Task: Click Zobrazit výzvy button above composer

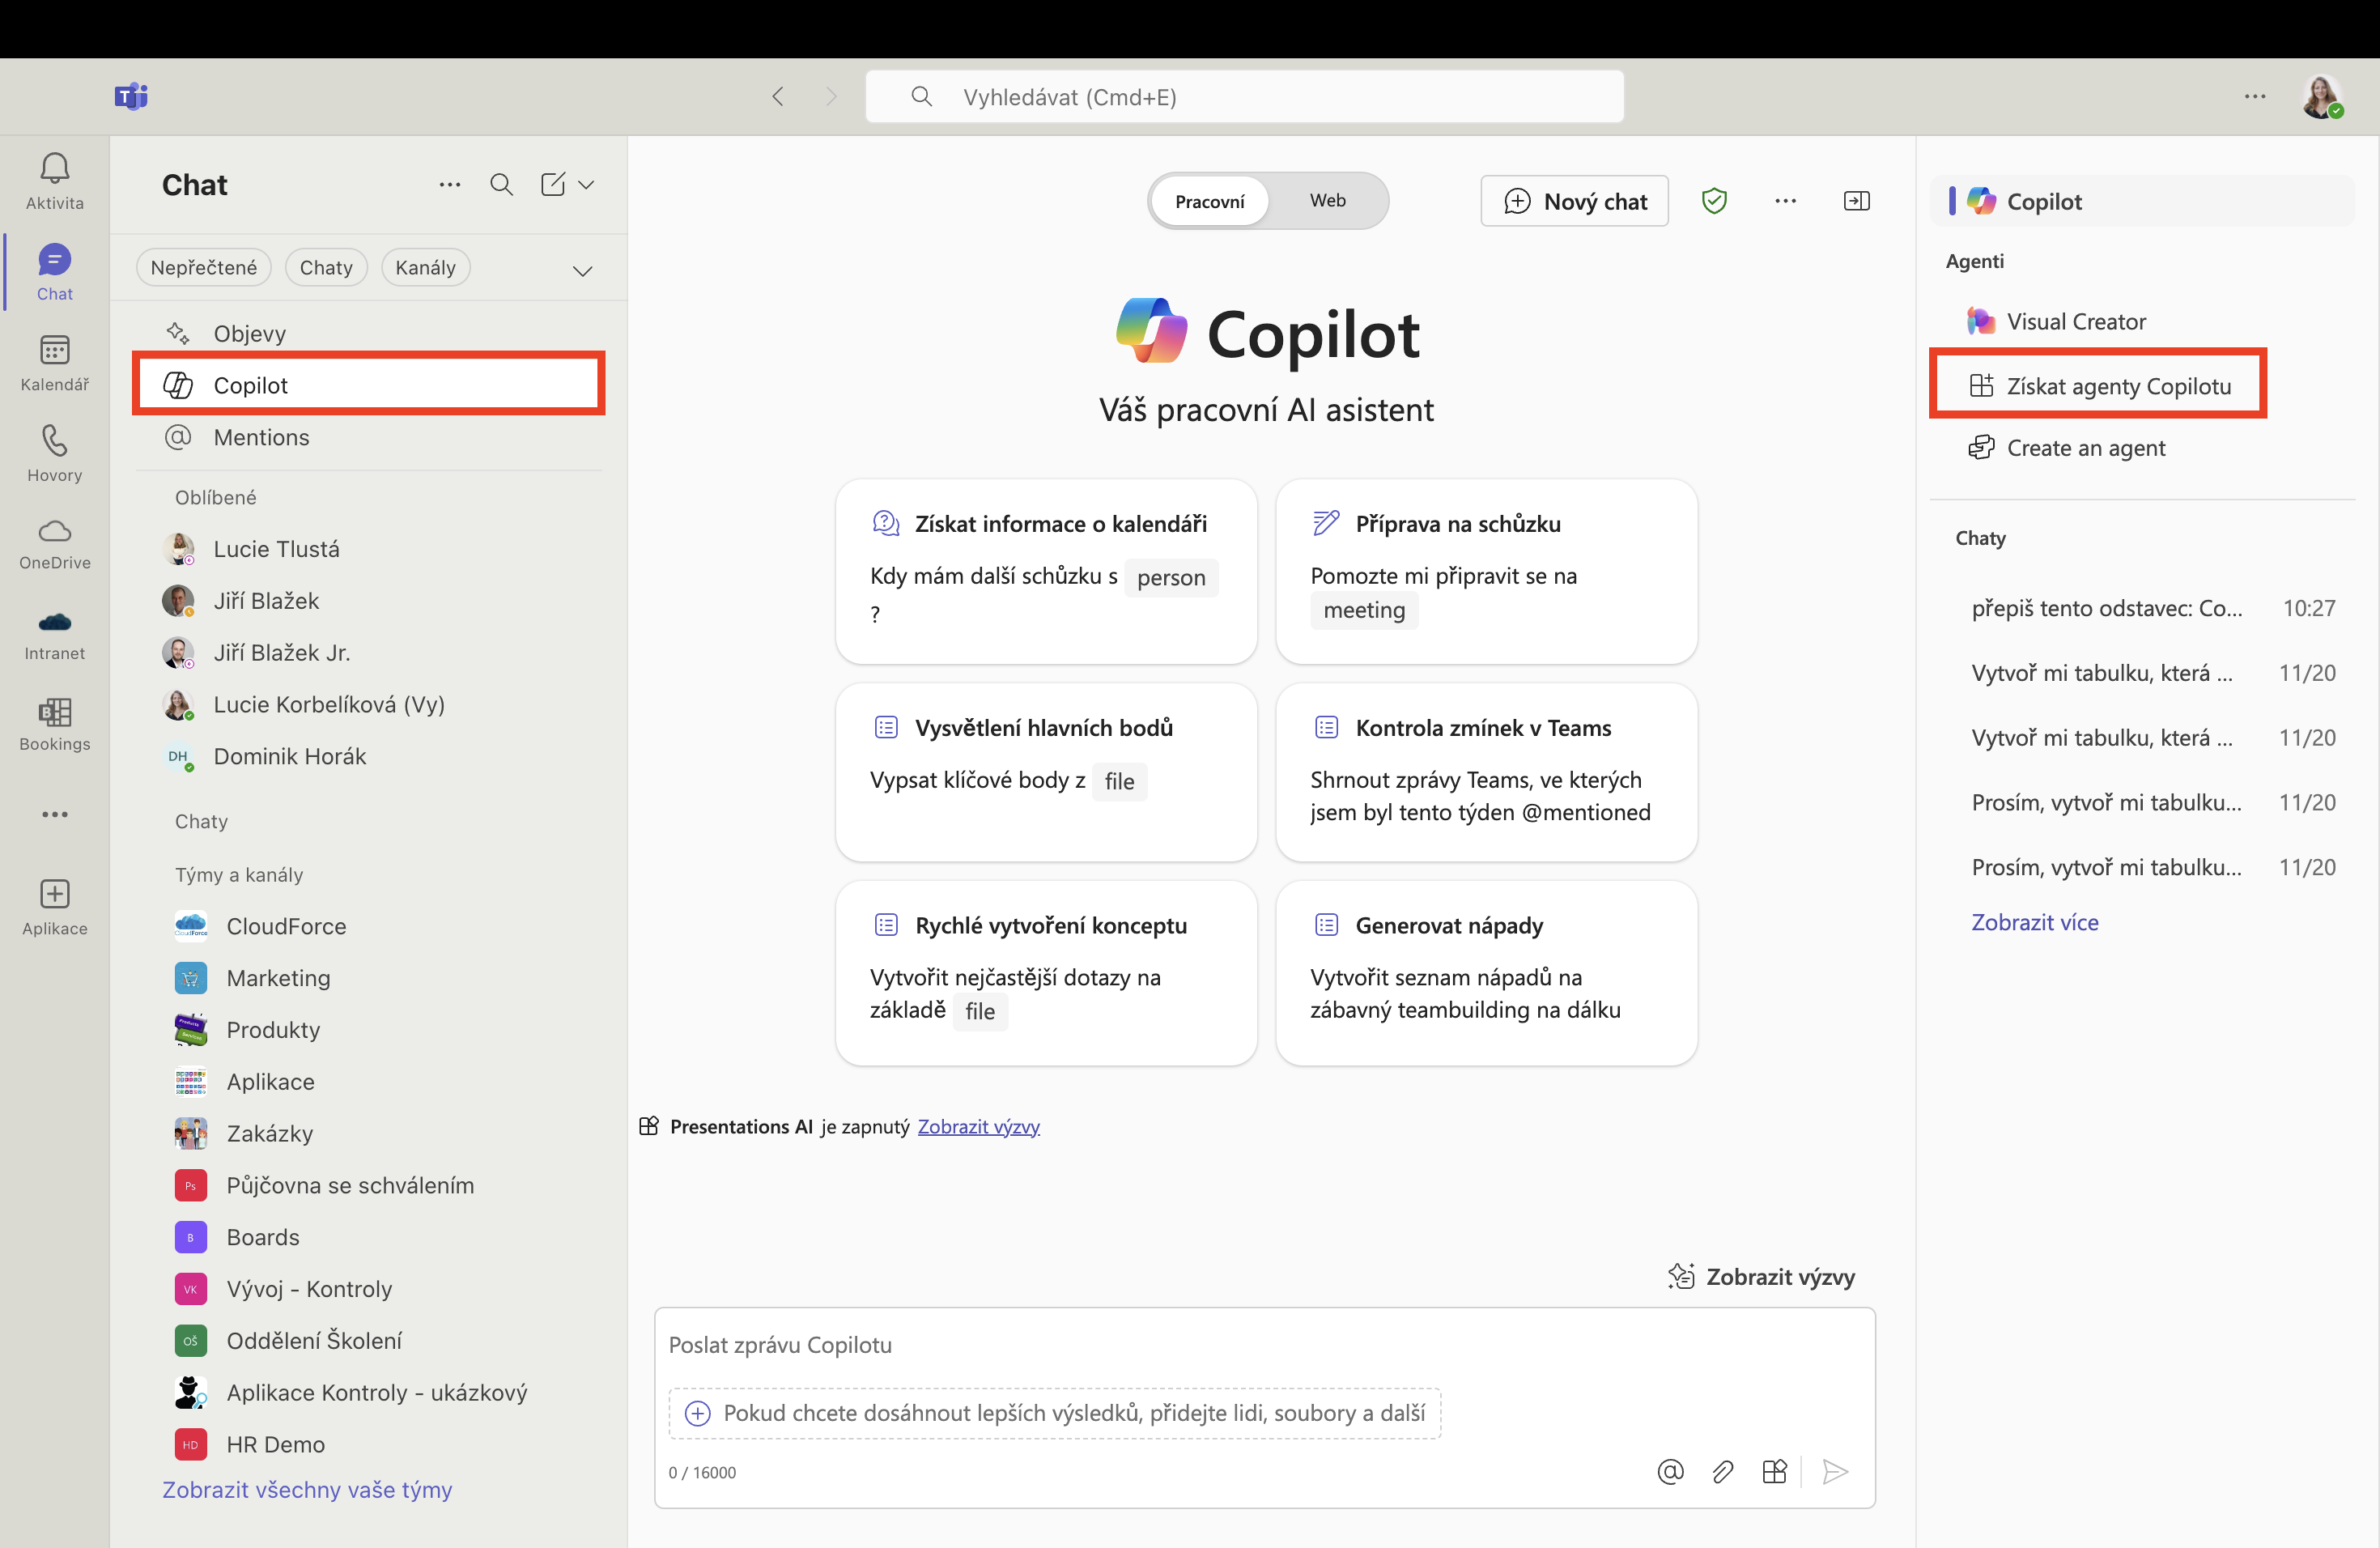Action: click(1761, 1276)
